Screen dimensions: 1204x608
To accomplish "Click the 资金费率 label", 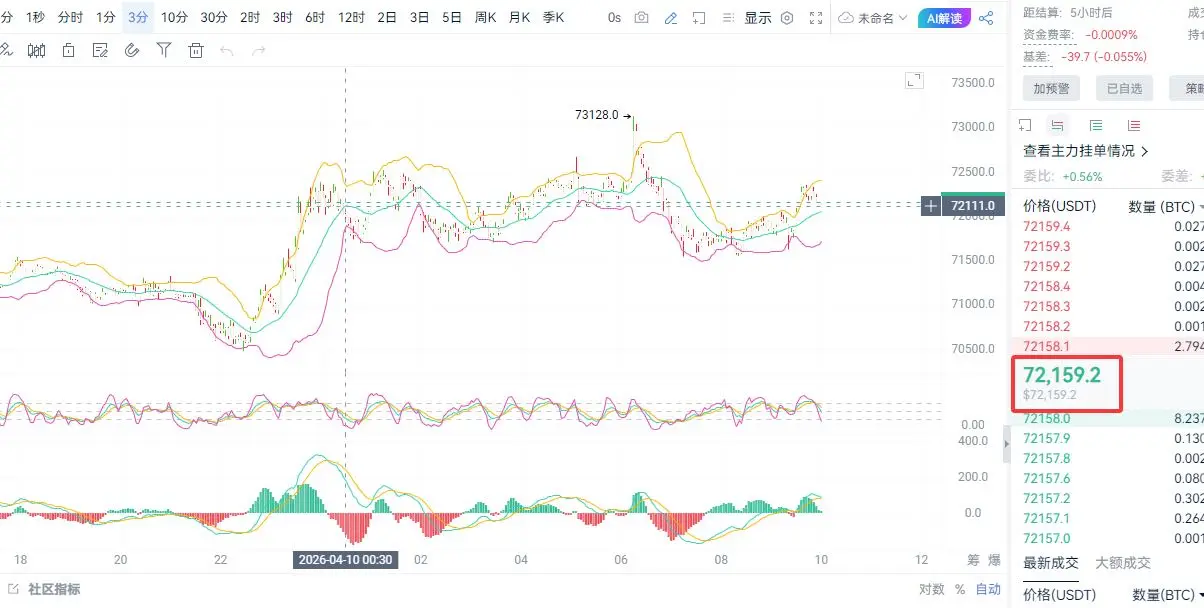I will pos(1048,34).
